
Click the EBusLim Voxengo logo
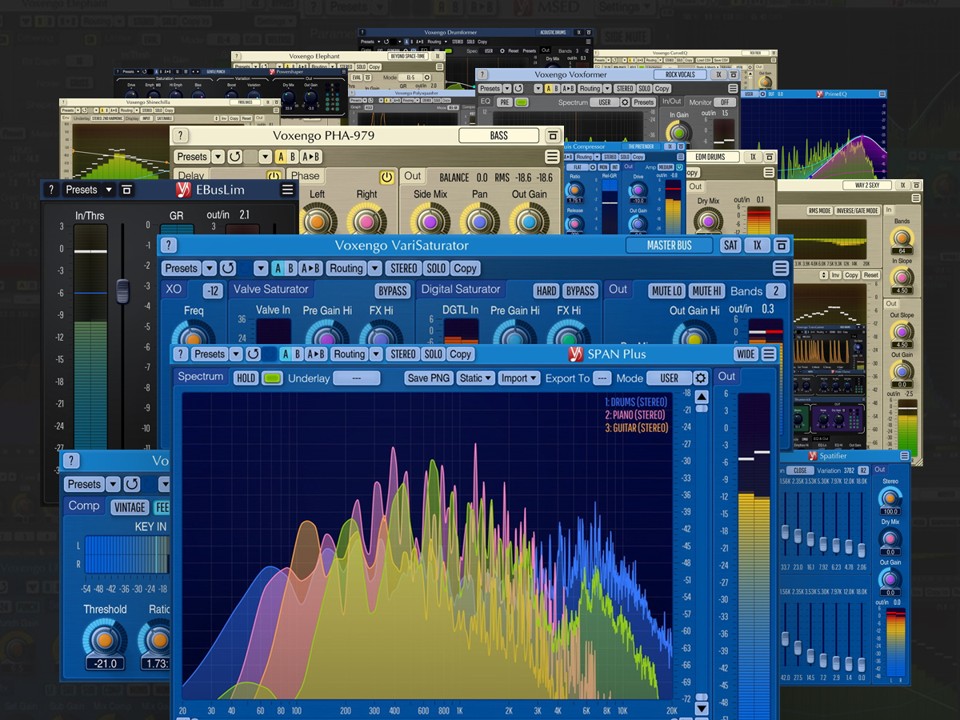point(182,190)
